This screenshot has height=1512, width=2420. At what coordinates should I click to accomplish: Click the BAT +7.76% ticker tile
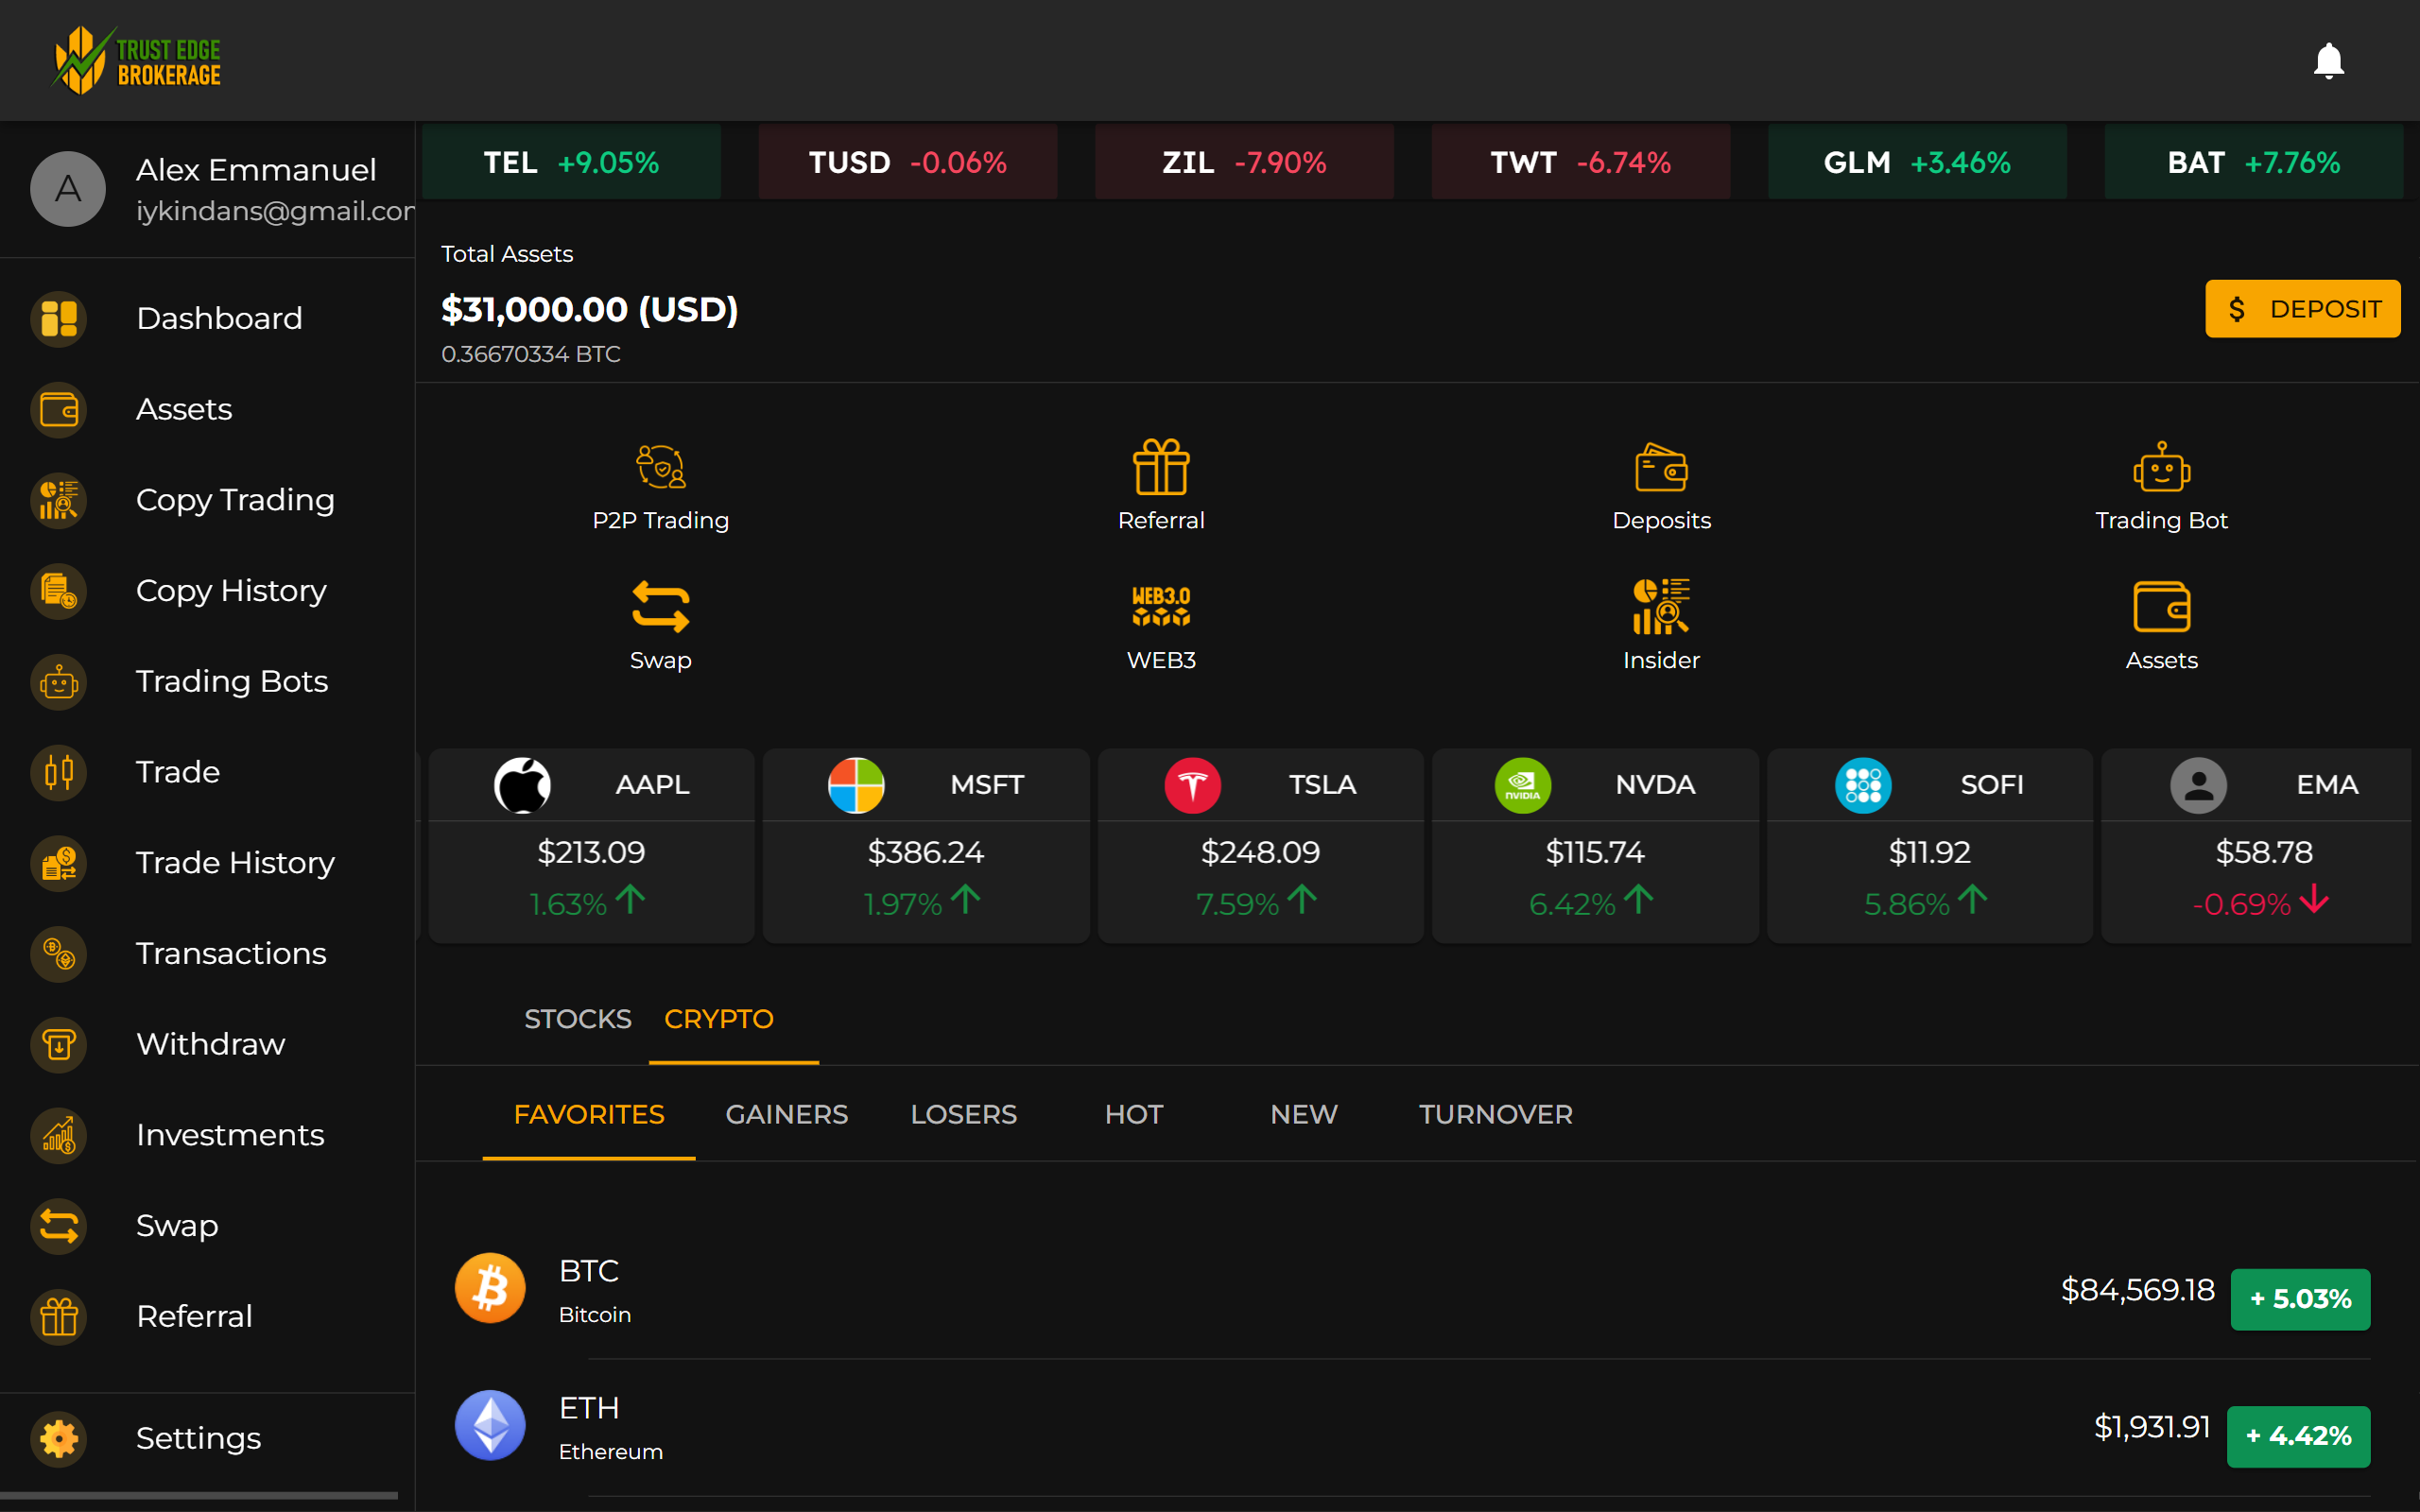(2254, 162)
